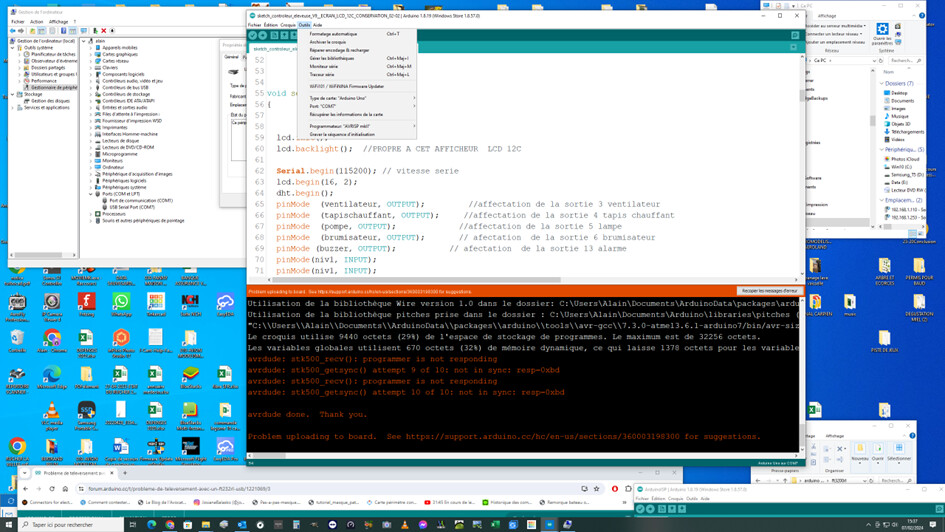
Task: Open the tab dropdown arrow in Arduino tab bar
Action: point(794,47)
